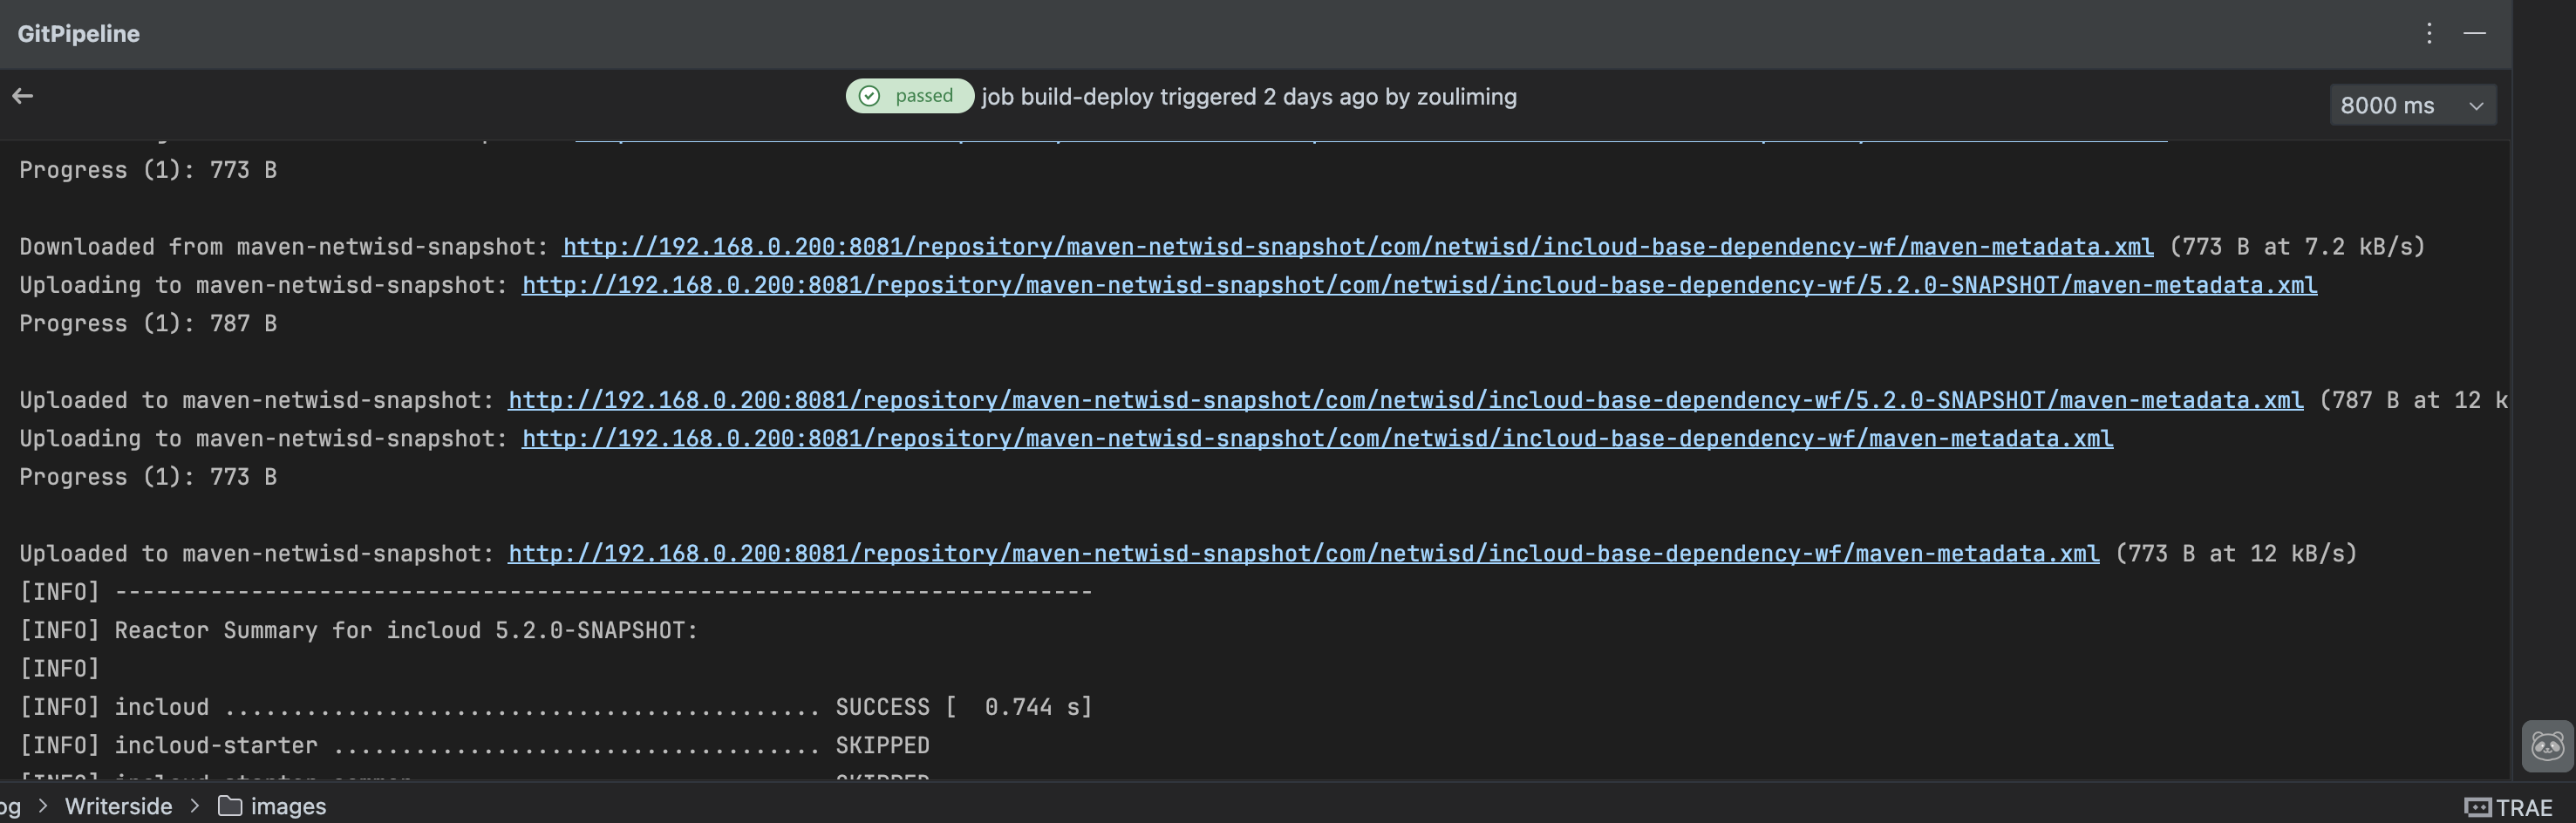Click the images folder icon in breadcrumb
The height and width of the screenshot is (823, 2576).
(x=230, y=806)
